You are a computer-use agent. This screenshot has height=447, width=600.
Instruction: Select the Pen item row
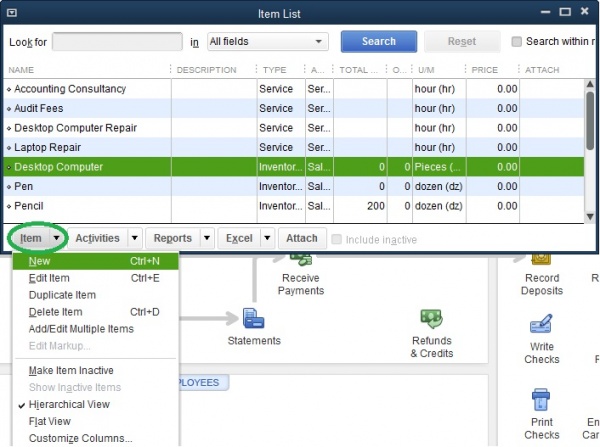pos(293,186)
